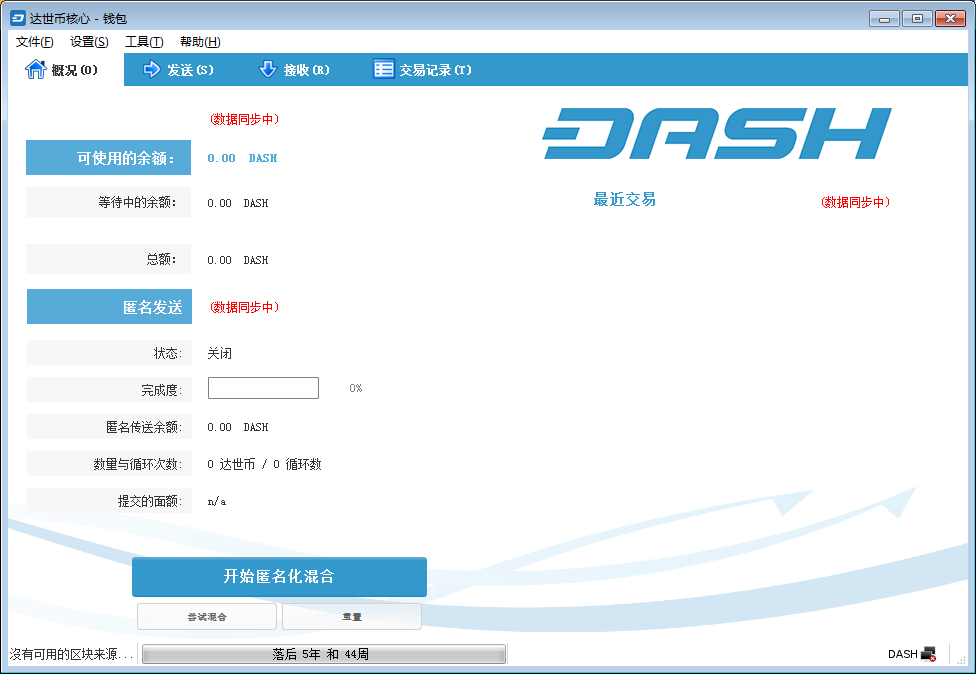Open the 设置(S) menu

89,42
